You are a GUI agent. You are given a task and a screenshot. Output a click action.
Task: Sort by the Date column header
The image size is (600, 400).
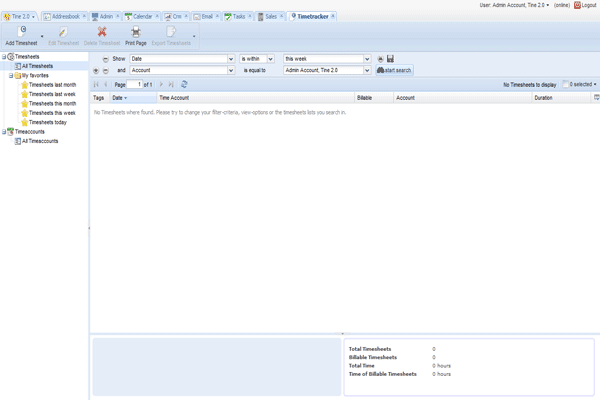click(119, 98)
